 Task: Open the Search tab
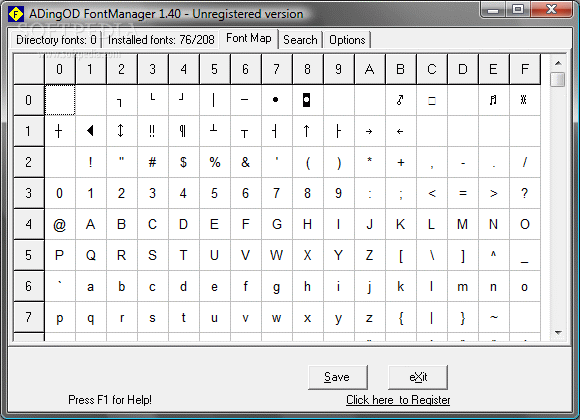click(x=300, y=40)
